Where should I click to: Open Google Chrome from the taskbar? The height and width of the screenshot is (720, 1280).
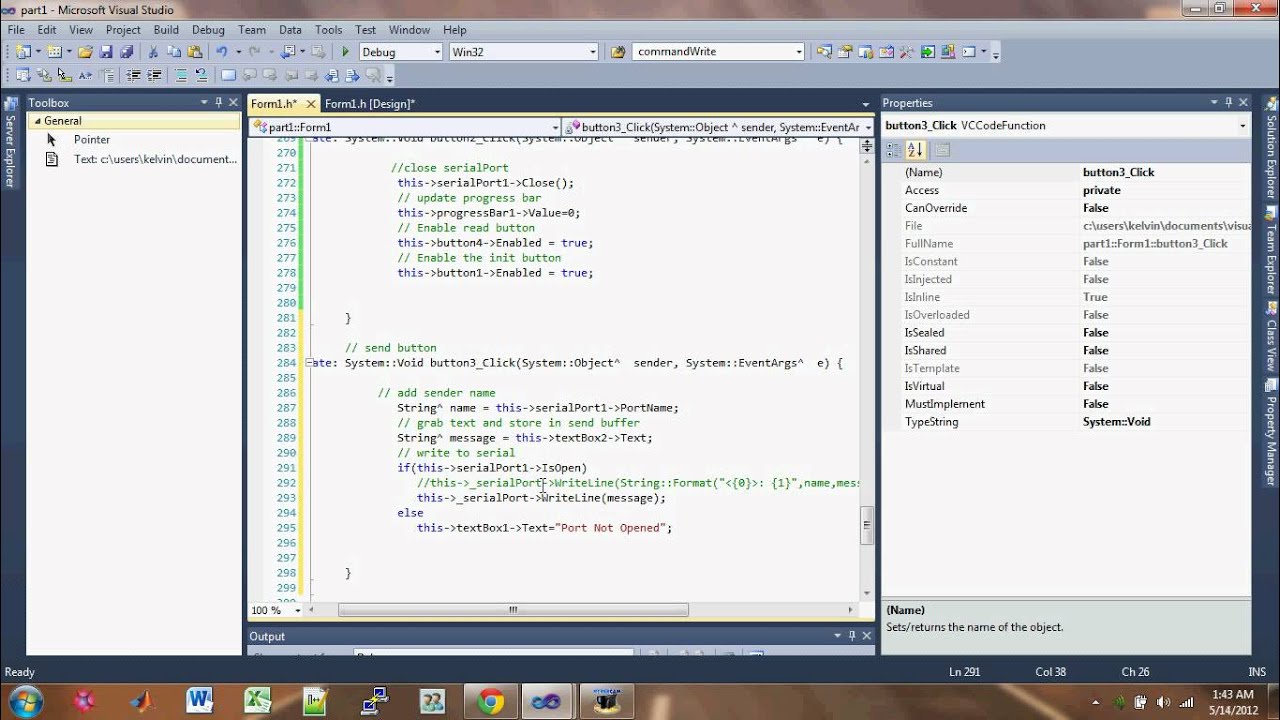coord(490,700)
